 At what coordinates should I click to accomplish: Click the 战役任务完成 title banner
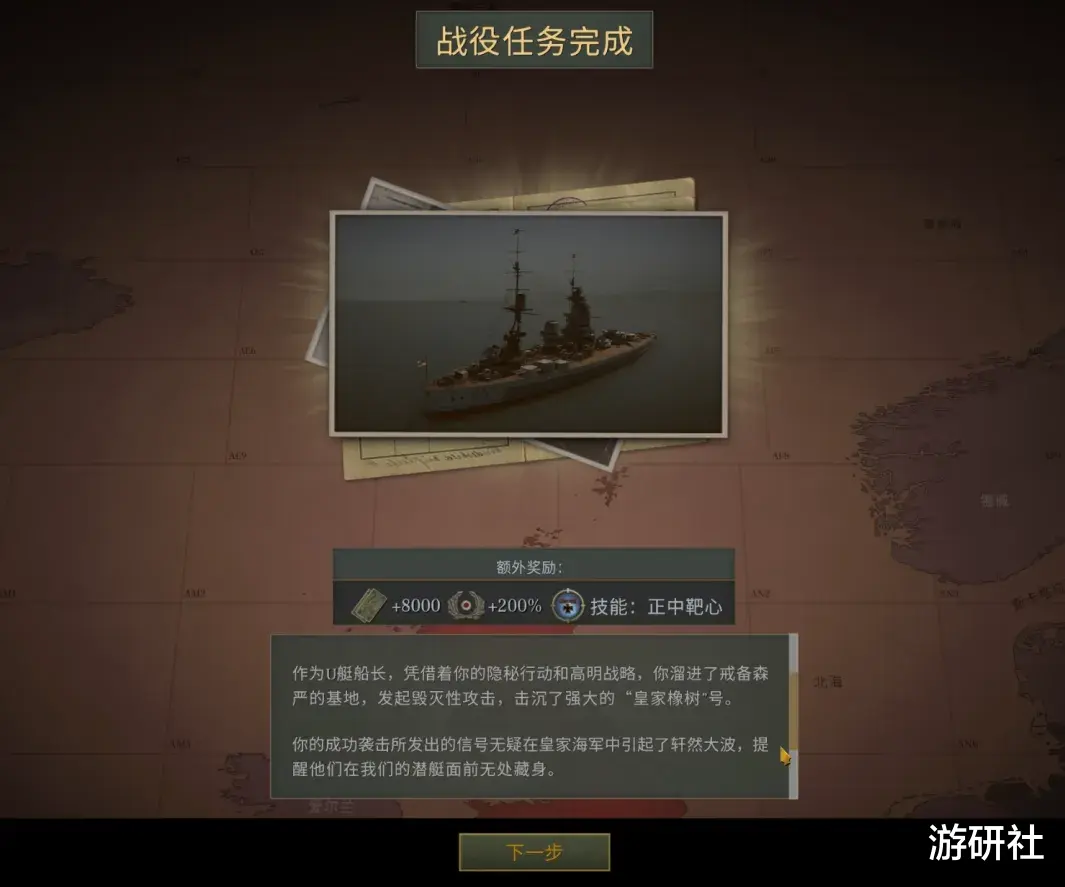[x=534, y=40]
